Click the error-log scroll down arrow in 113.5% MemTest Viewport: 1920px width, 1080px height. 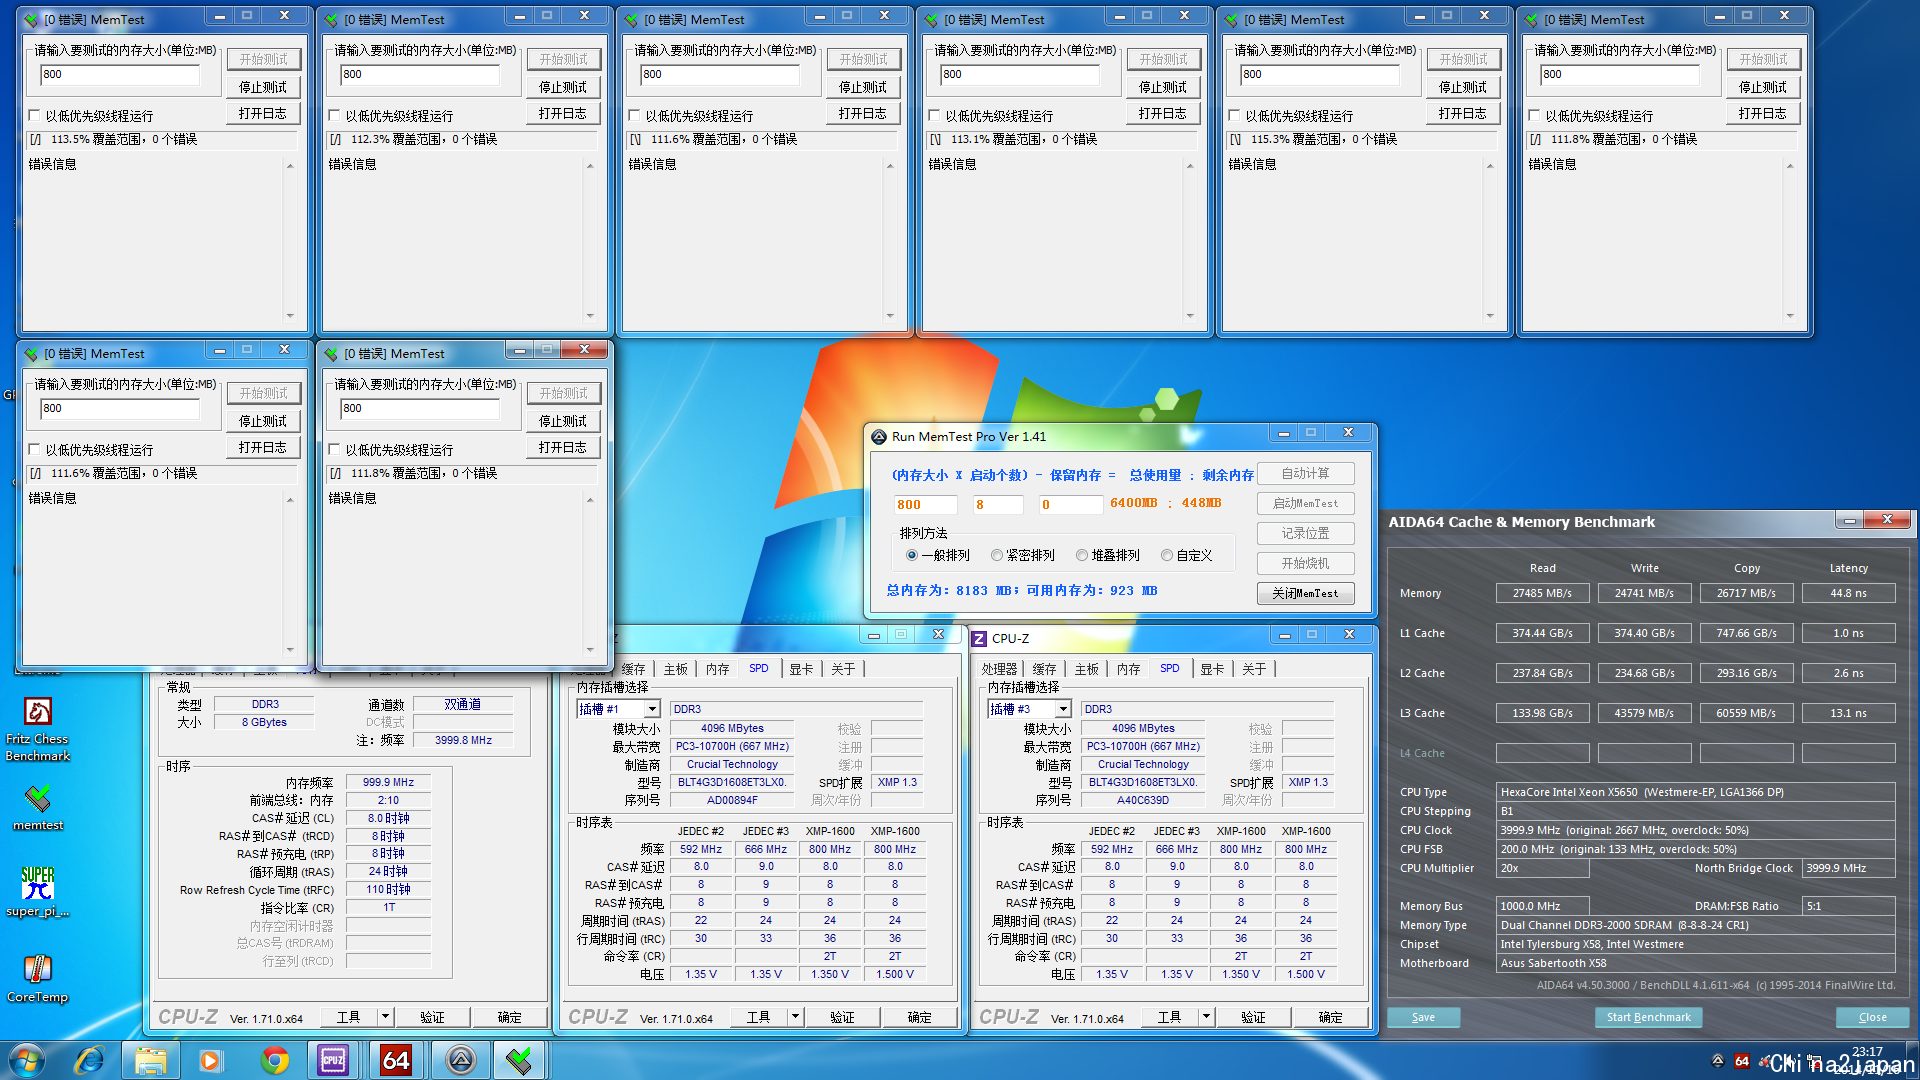pos(290,316)
